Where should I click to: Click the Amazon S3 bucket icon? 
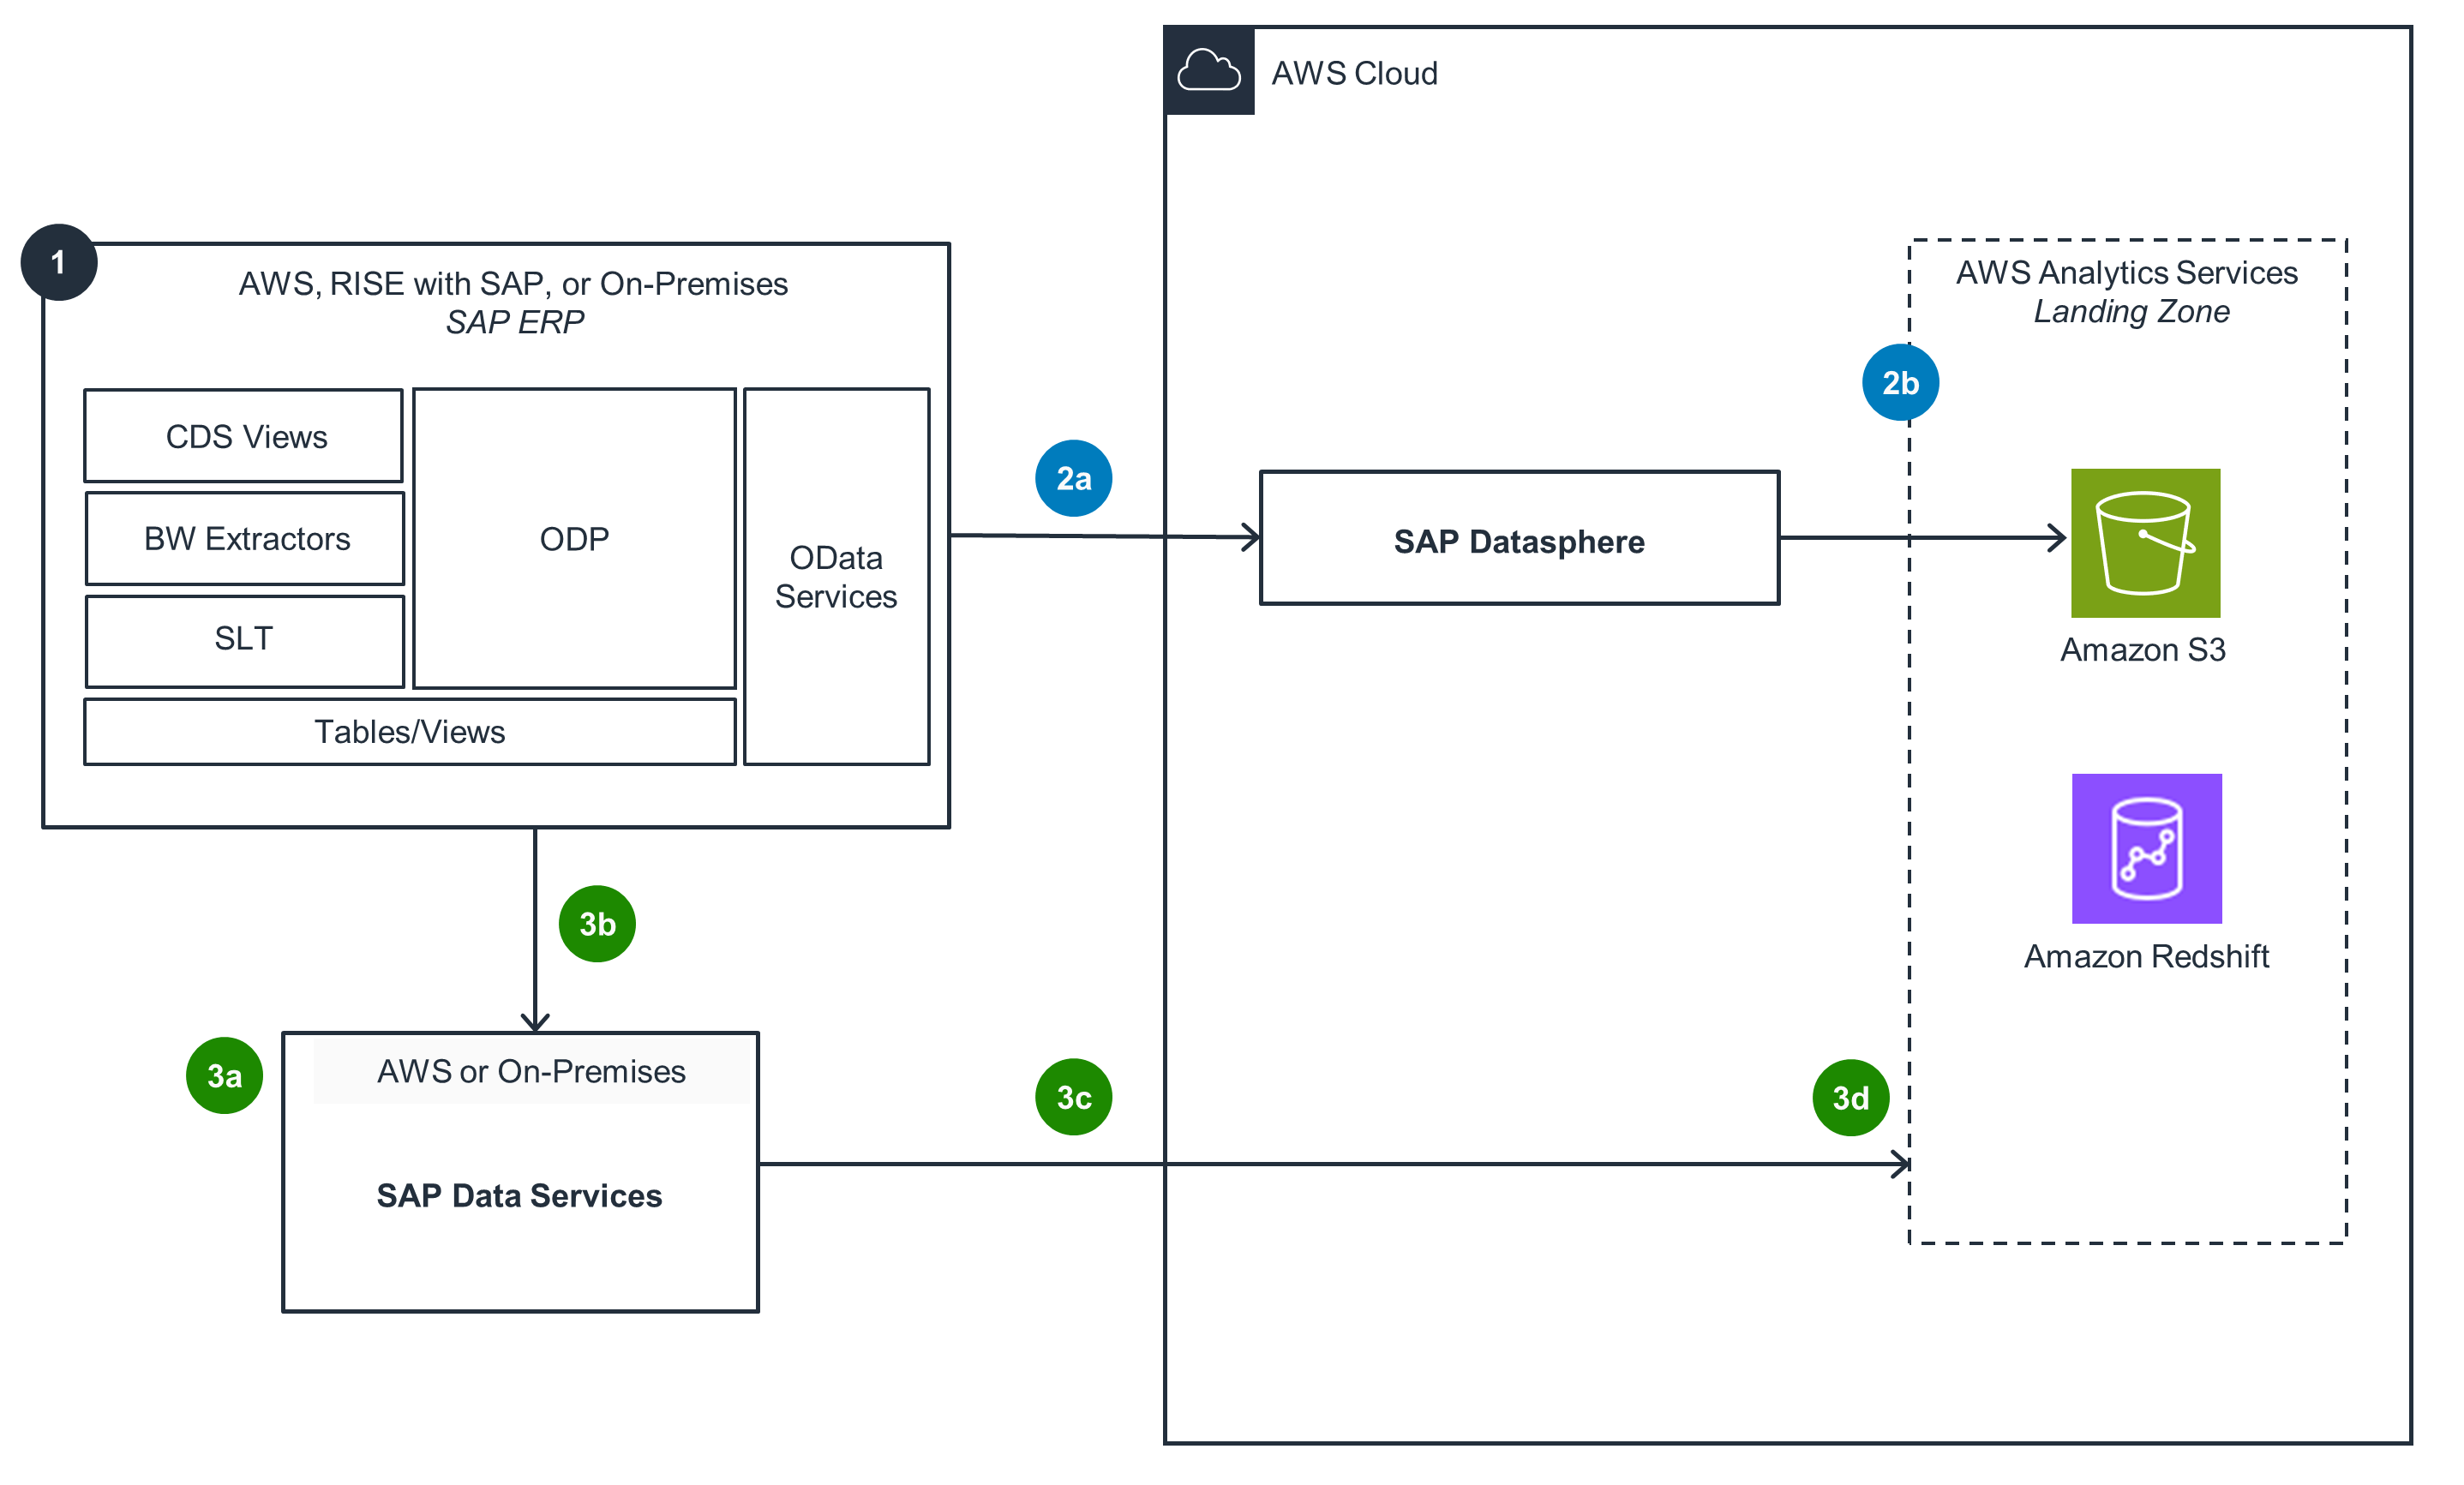pyautogui.click(x=2145, y=543)
